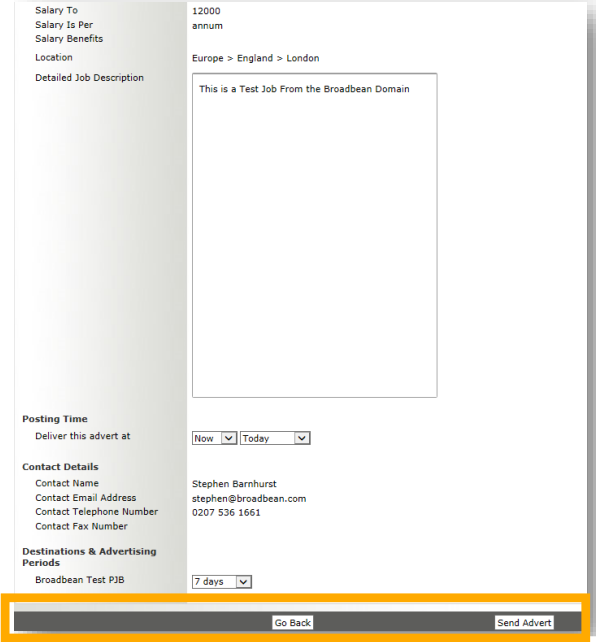This screenshot has width=596, height=642.
Task: Click the Destinations & Advertising Periods heading
Action: pyautogui.click(x=89, y=557)
